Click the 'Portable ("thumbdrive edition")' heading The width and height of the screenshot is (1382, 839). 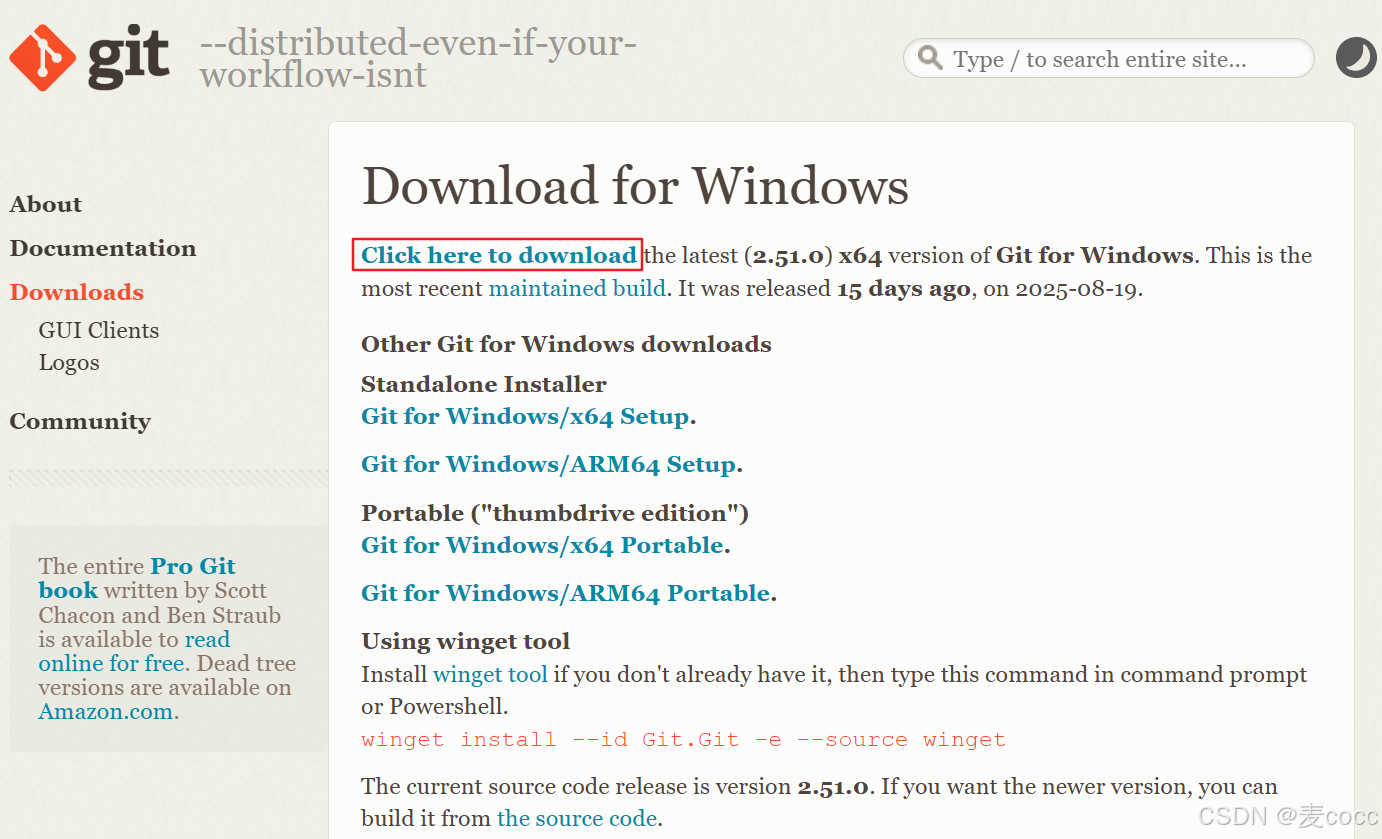tap(555, 513)
